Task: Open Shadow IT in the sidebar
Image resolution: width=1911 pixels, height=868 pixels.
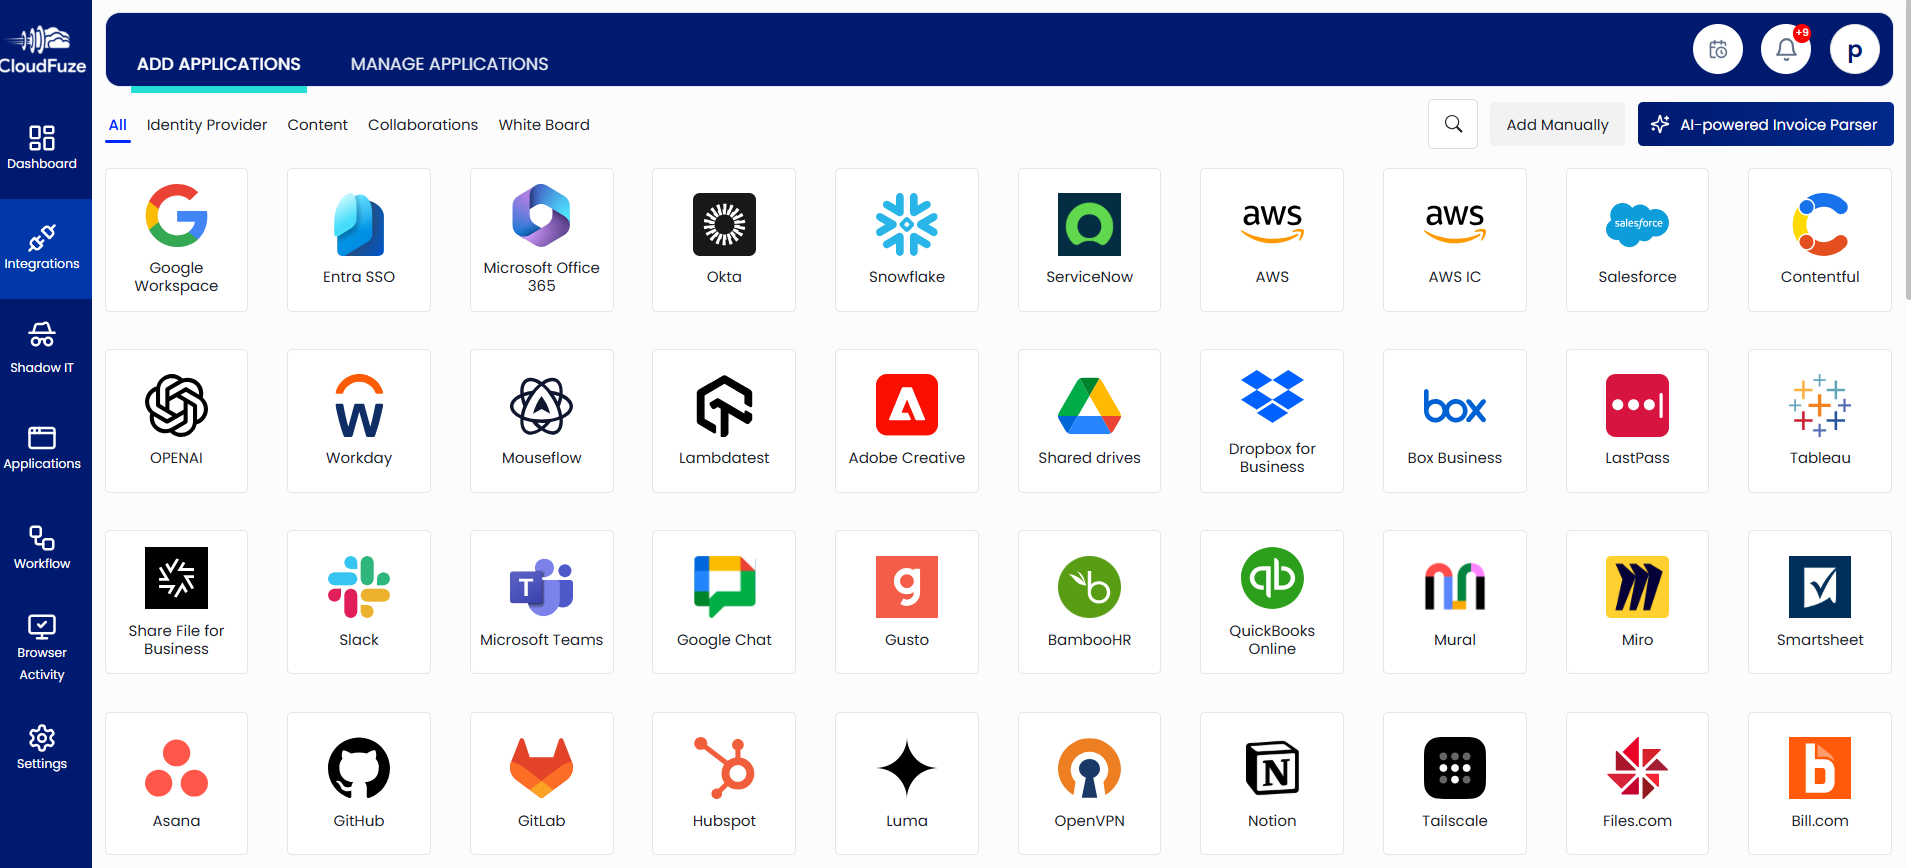Action: point(42,348)
